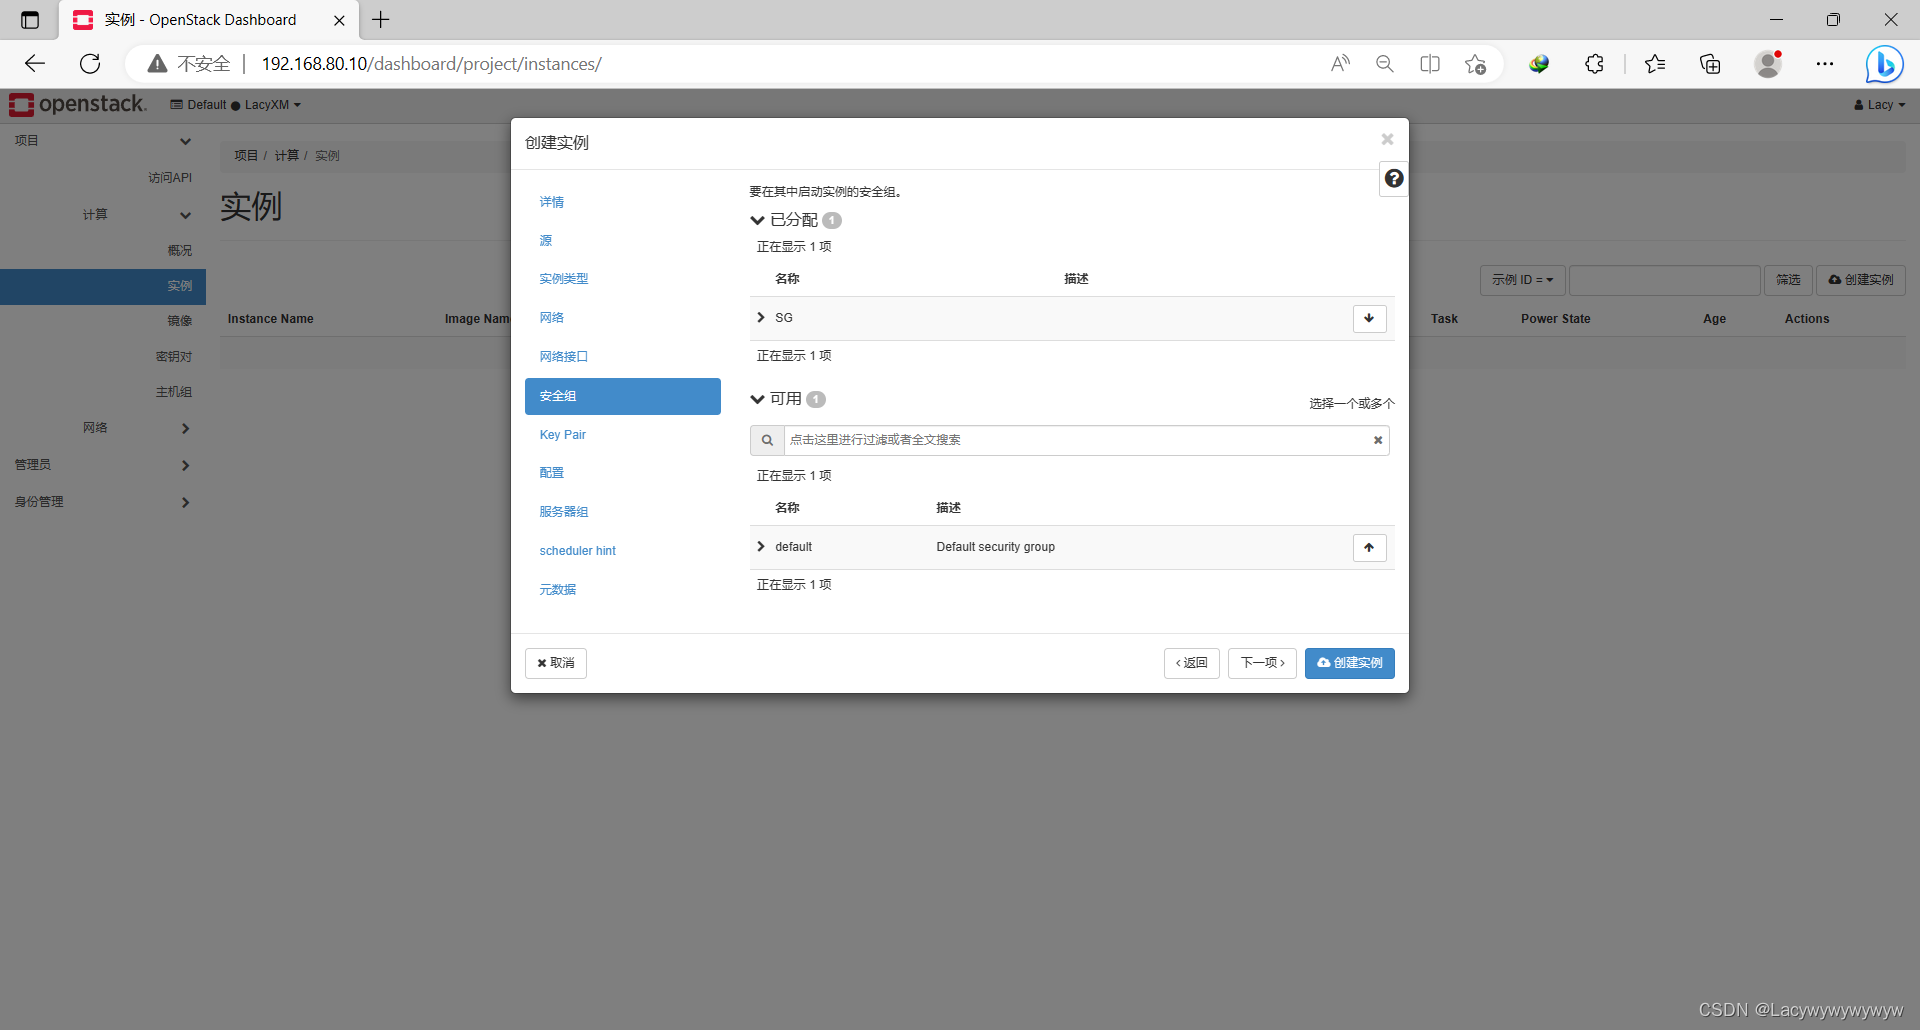Add default security group with up arrow

[x=1369, y=547]
